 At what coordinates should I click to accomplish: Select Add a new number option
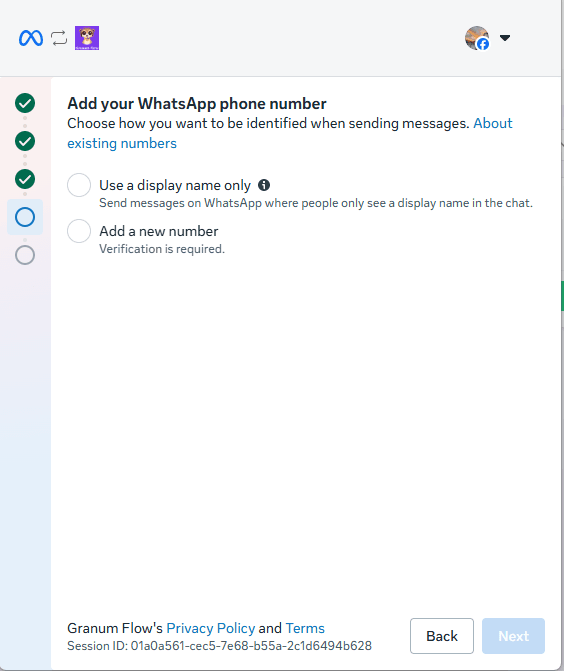point(79,231)
